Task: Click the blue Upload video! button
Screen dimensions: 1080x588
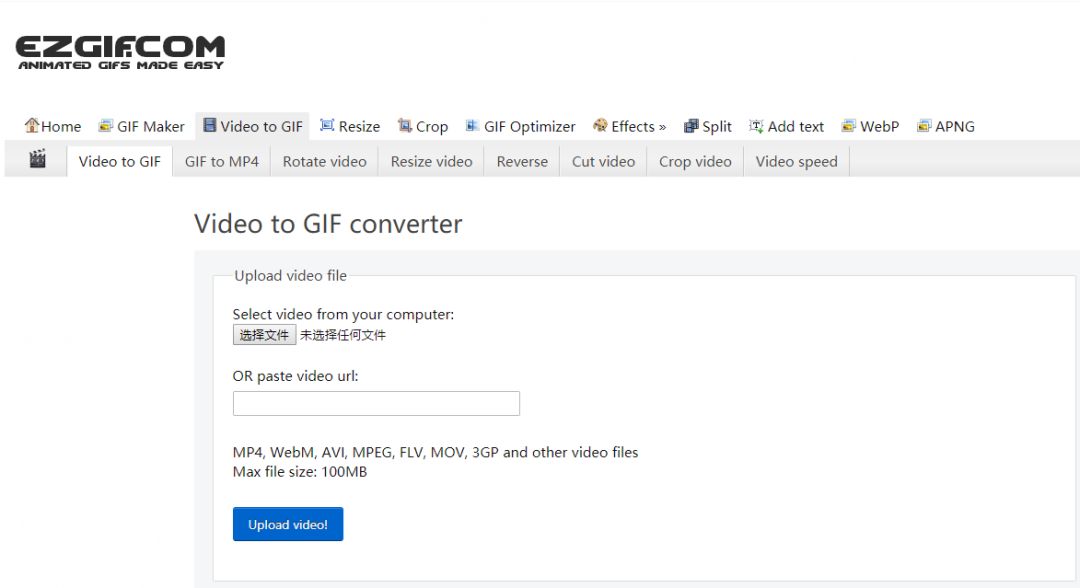Action: (288, 525)
